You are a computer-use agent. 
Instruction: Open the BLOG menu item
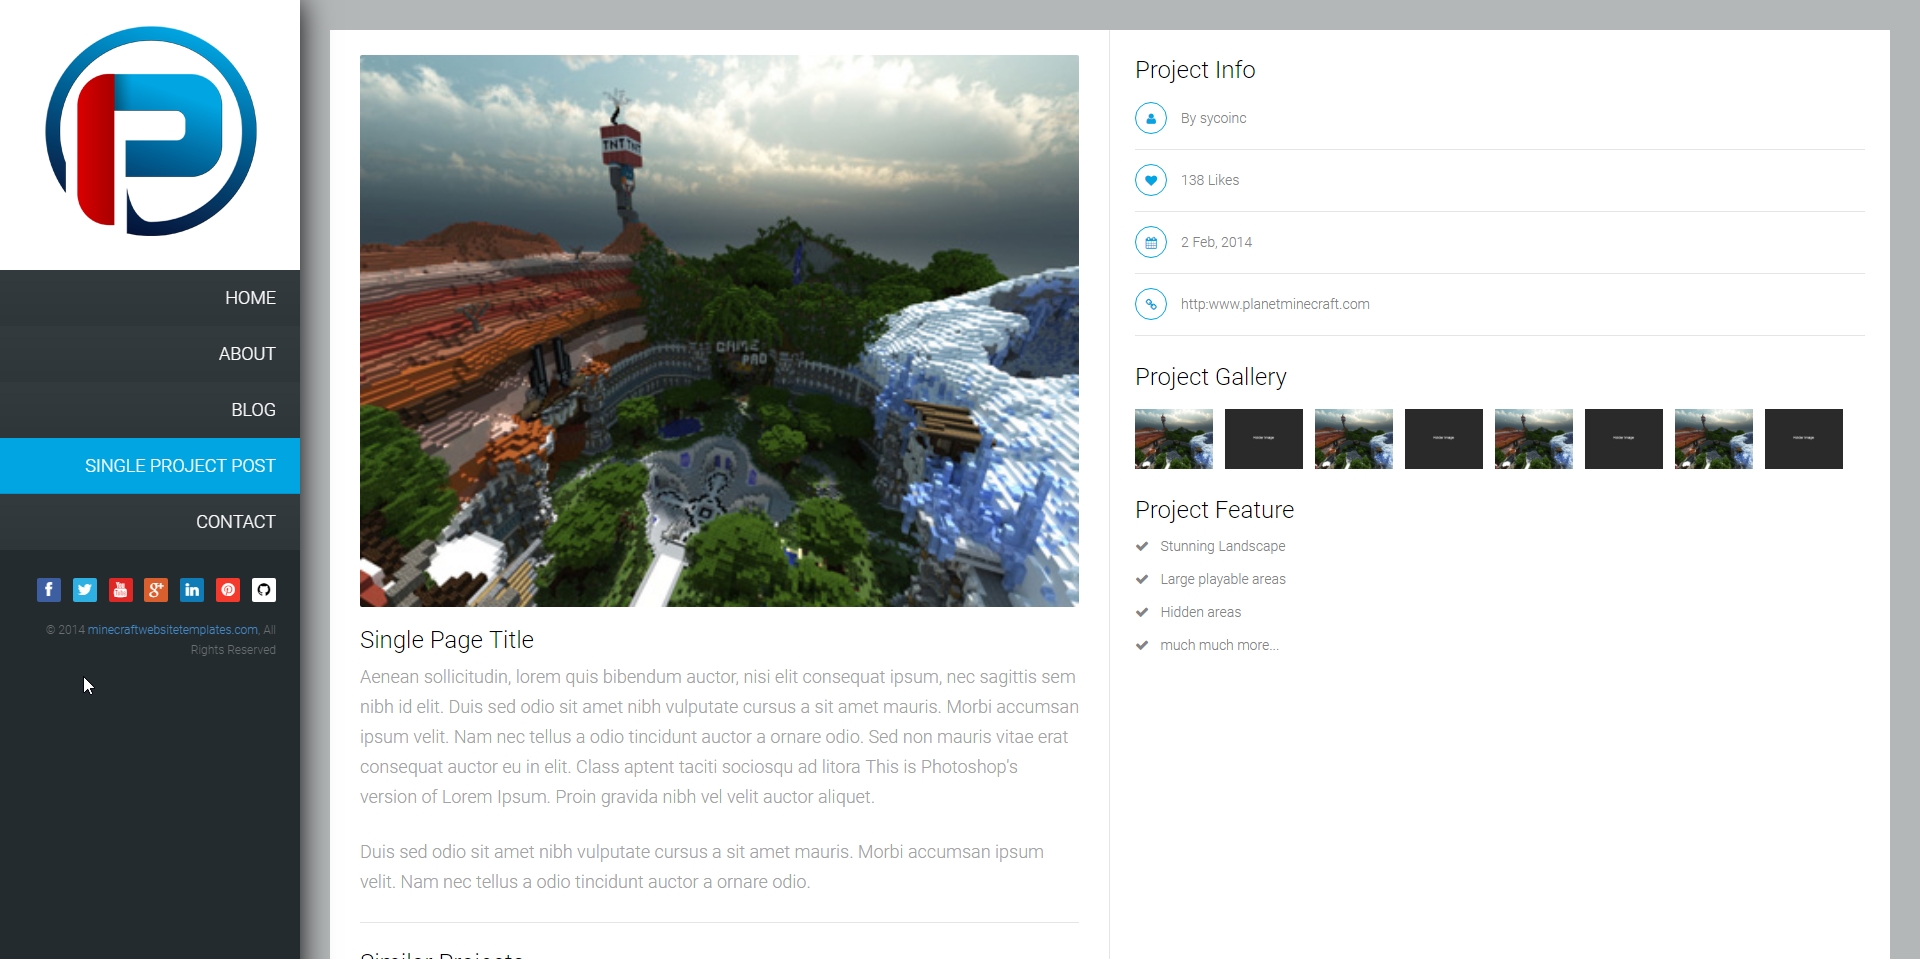coord(150,410)
